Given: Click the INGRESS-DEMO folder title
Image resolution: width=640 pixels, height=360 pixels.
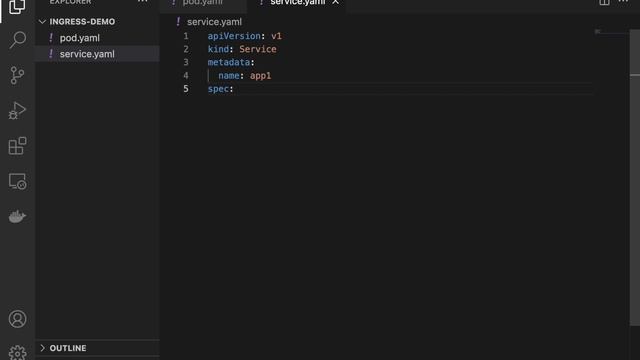Looking at the screenshot, I should 82,22.
